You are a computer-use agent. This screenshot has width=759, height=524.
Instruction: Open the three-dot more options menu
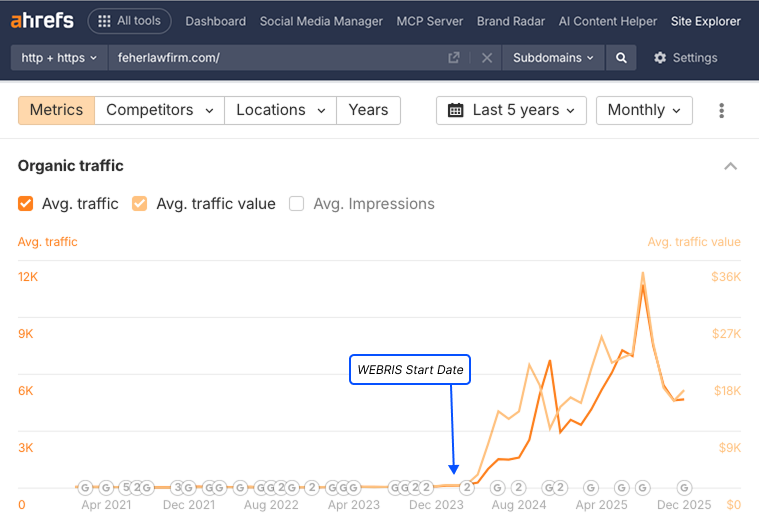[721, 111]
